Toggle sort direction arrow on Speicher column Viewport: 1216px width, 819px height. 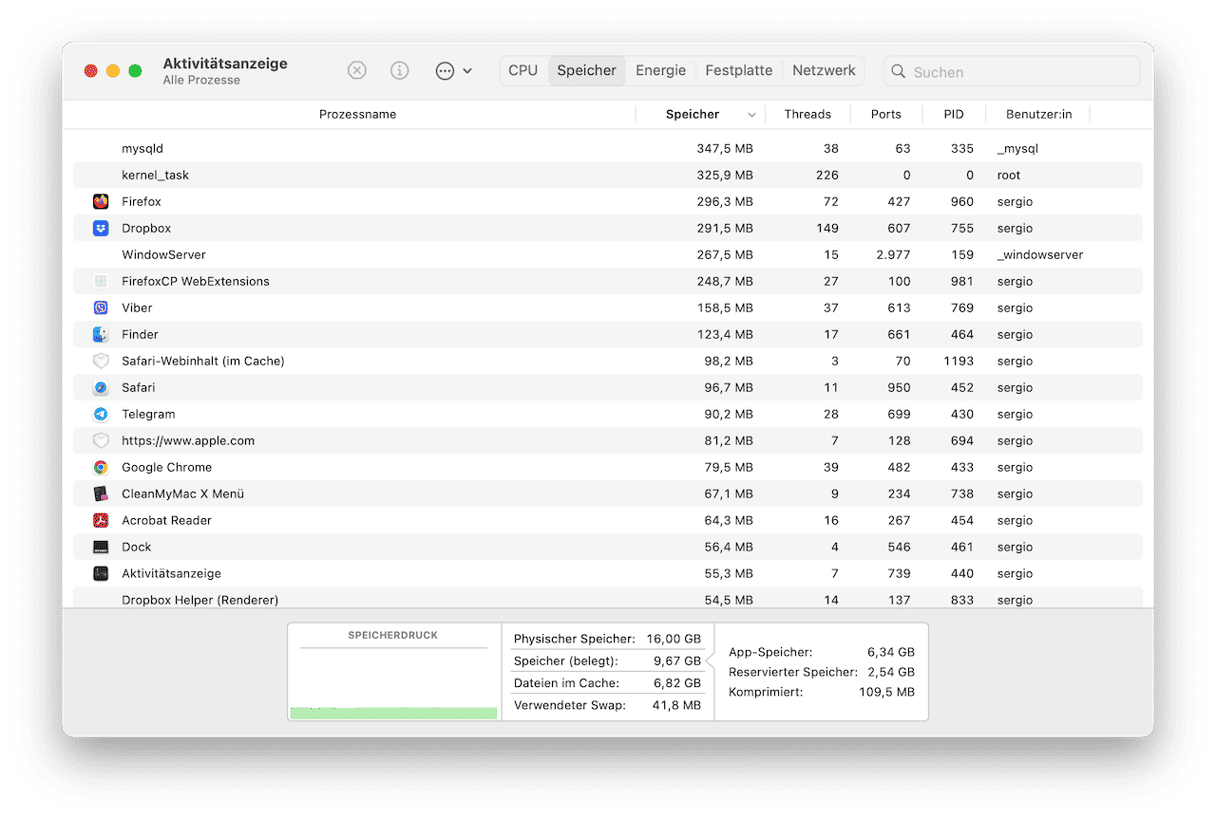coord(752,115)
